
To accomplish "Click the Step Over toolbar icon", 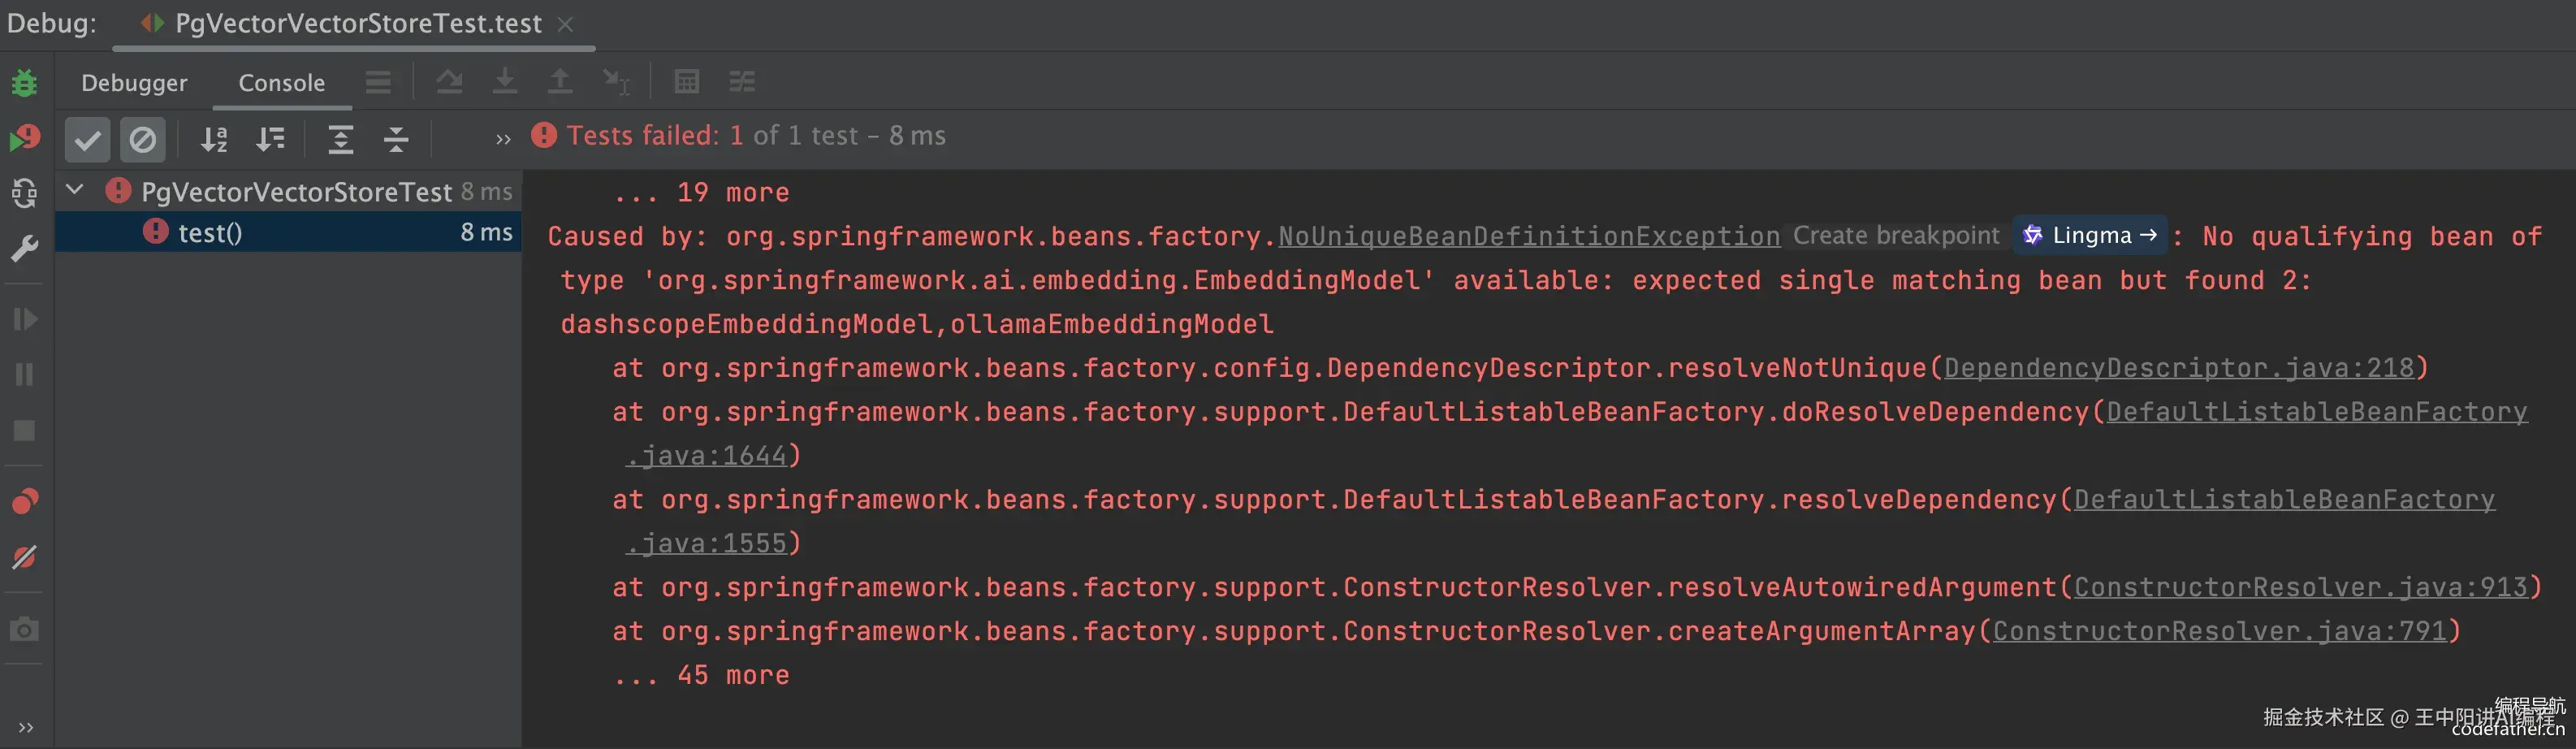I will [449, 82].
